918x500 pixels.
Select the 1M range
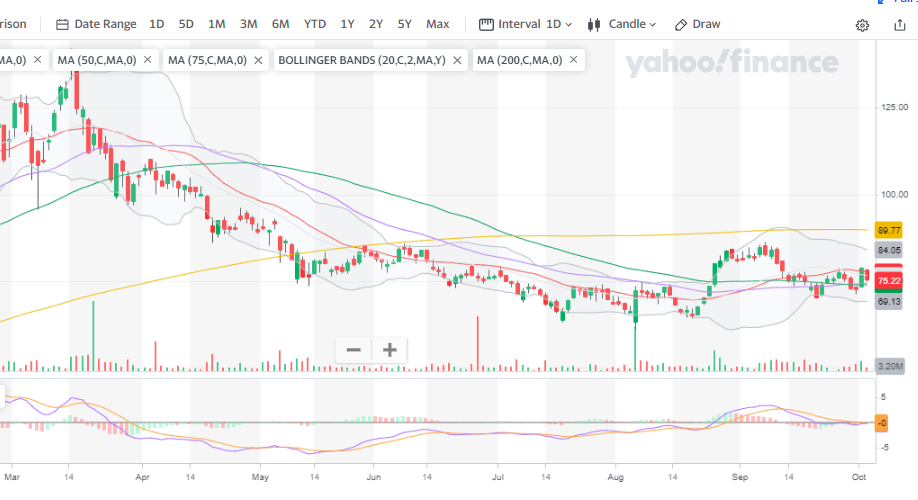click(x=217, y=24)
